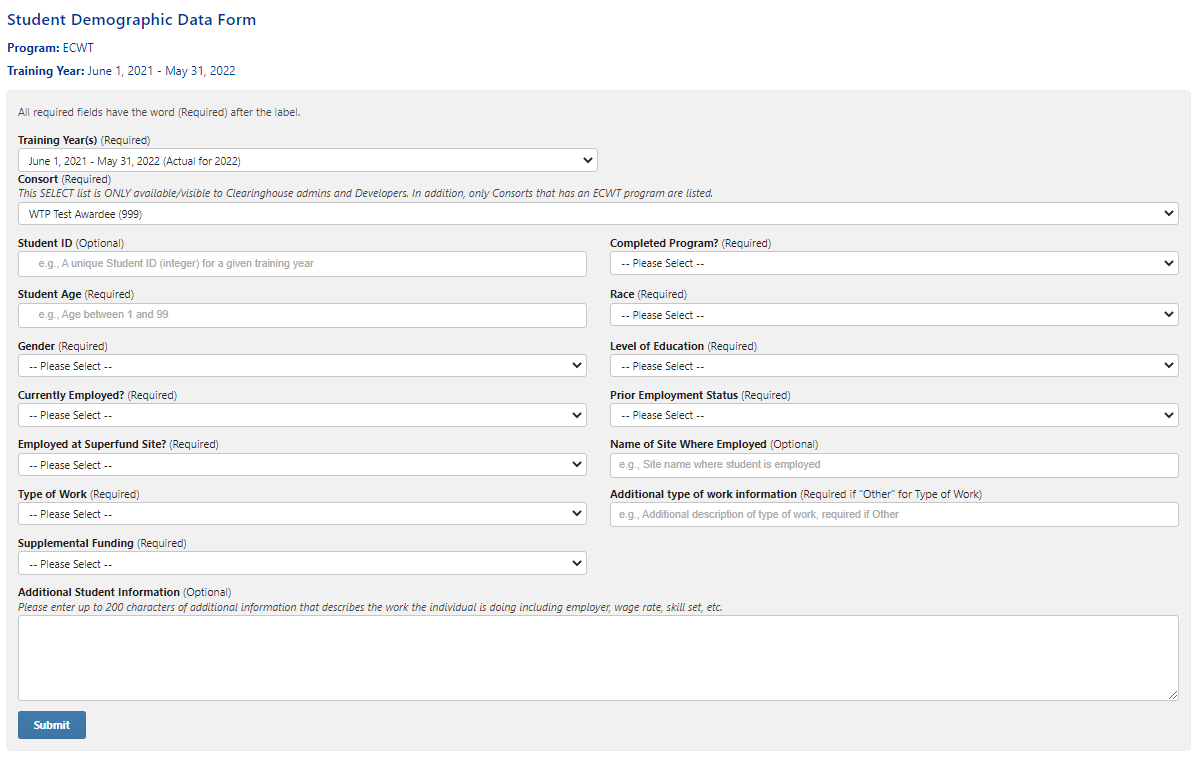Click the Additional Student Information textarea
The width and height of the screenshot is (1196, 761).
pos(597,657)
